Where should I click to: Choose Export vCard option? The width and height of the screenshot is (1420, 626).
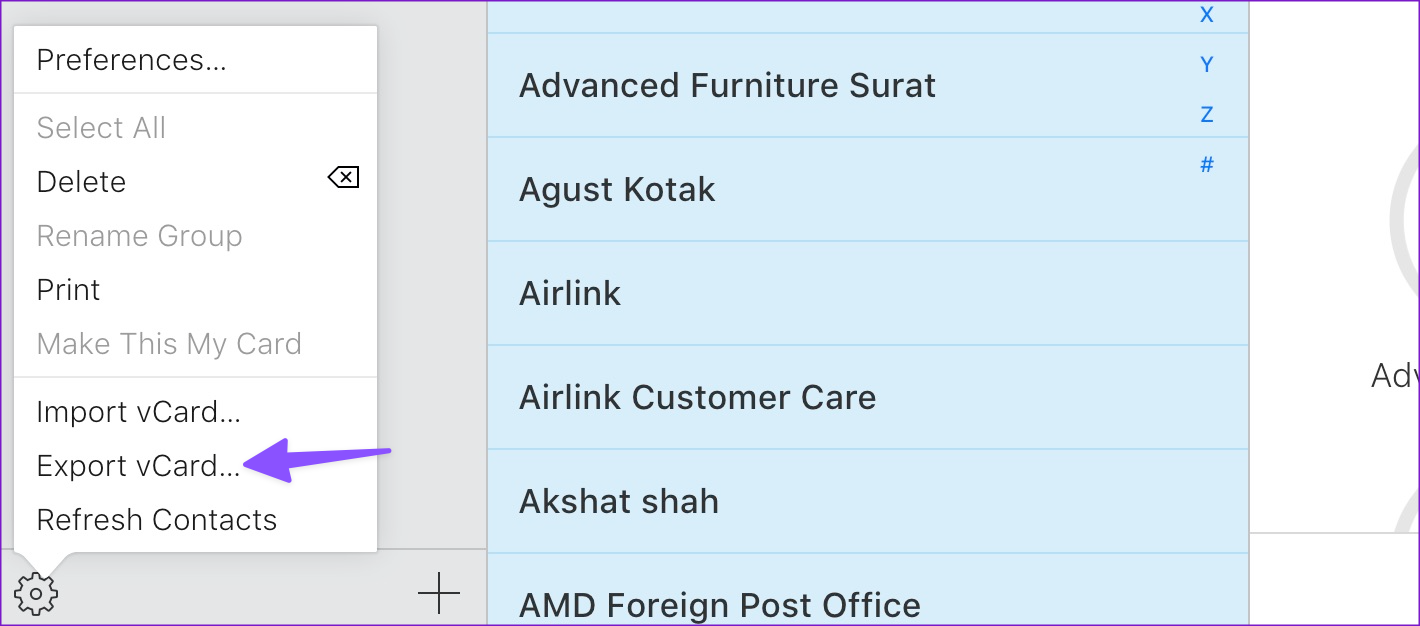click(x=138, y=466)
